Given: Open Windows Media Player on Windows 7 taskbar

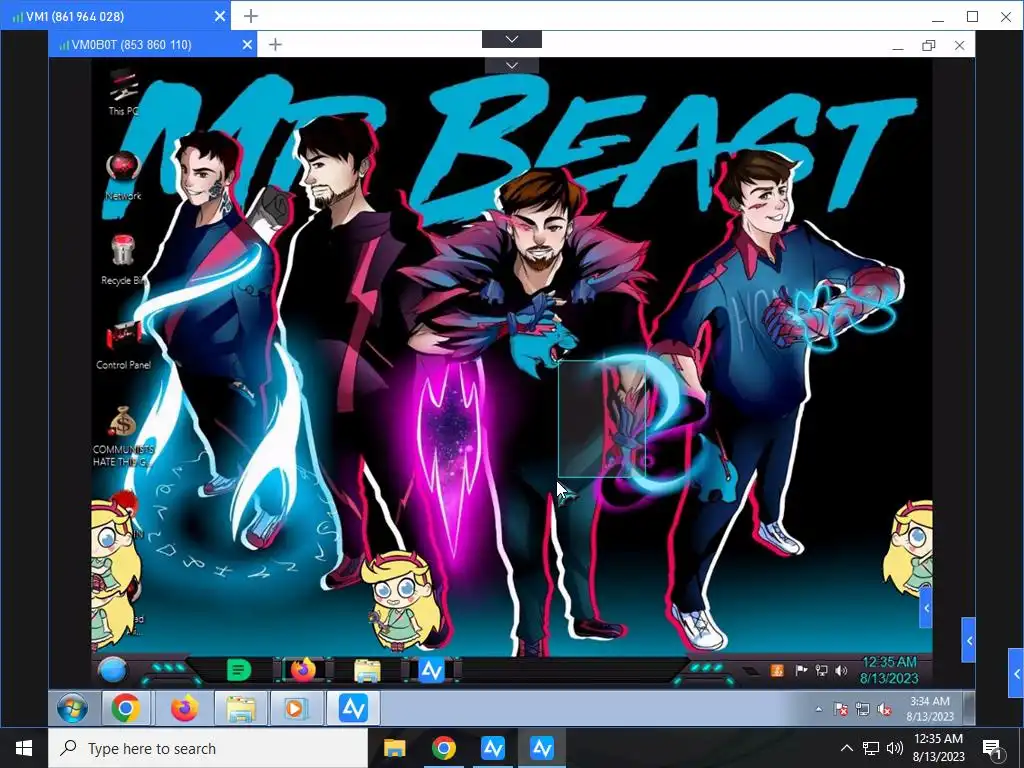Looking at the screenshot, I should [295, 709].
